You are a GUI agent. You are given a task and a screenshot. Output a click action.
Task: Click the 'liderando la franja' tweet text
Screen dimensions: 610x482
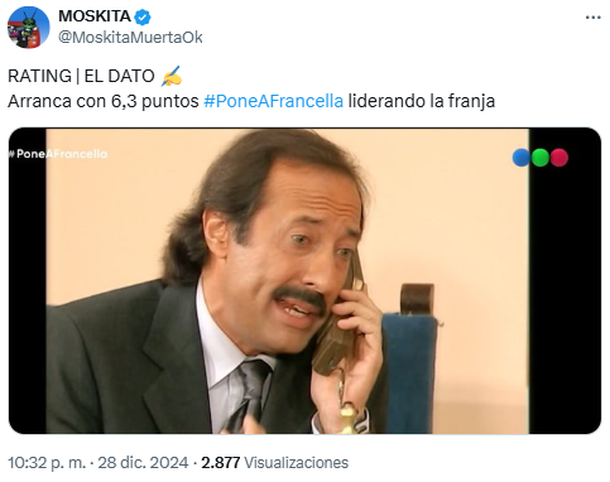pos(421,101)
